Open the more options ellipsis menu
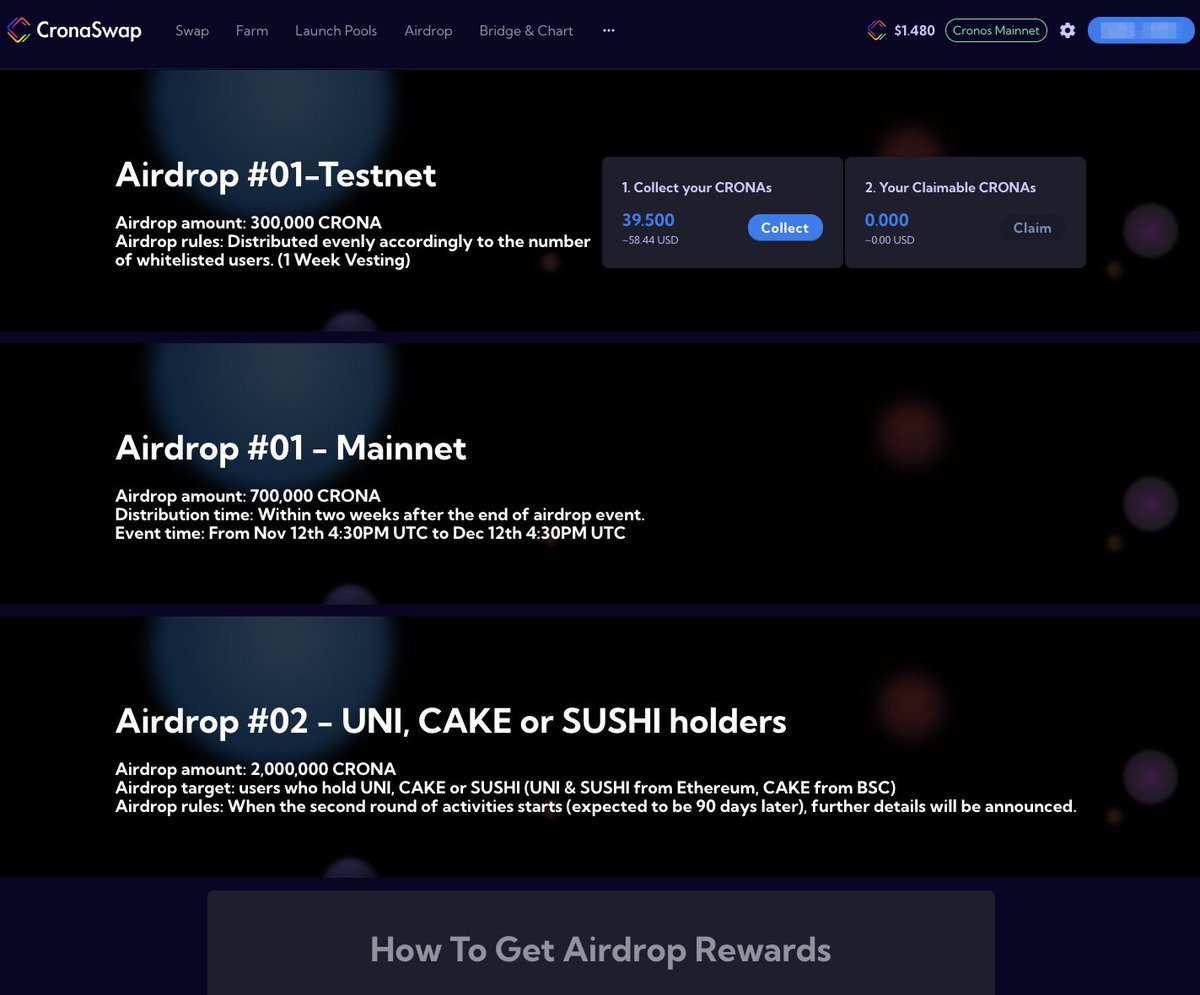This screenshot has width=1200, height=995. [x=609, y=30]
